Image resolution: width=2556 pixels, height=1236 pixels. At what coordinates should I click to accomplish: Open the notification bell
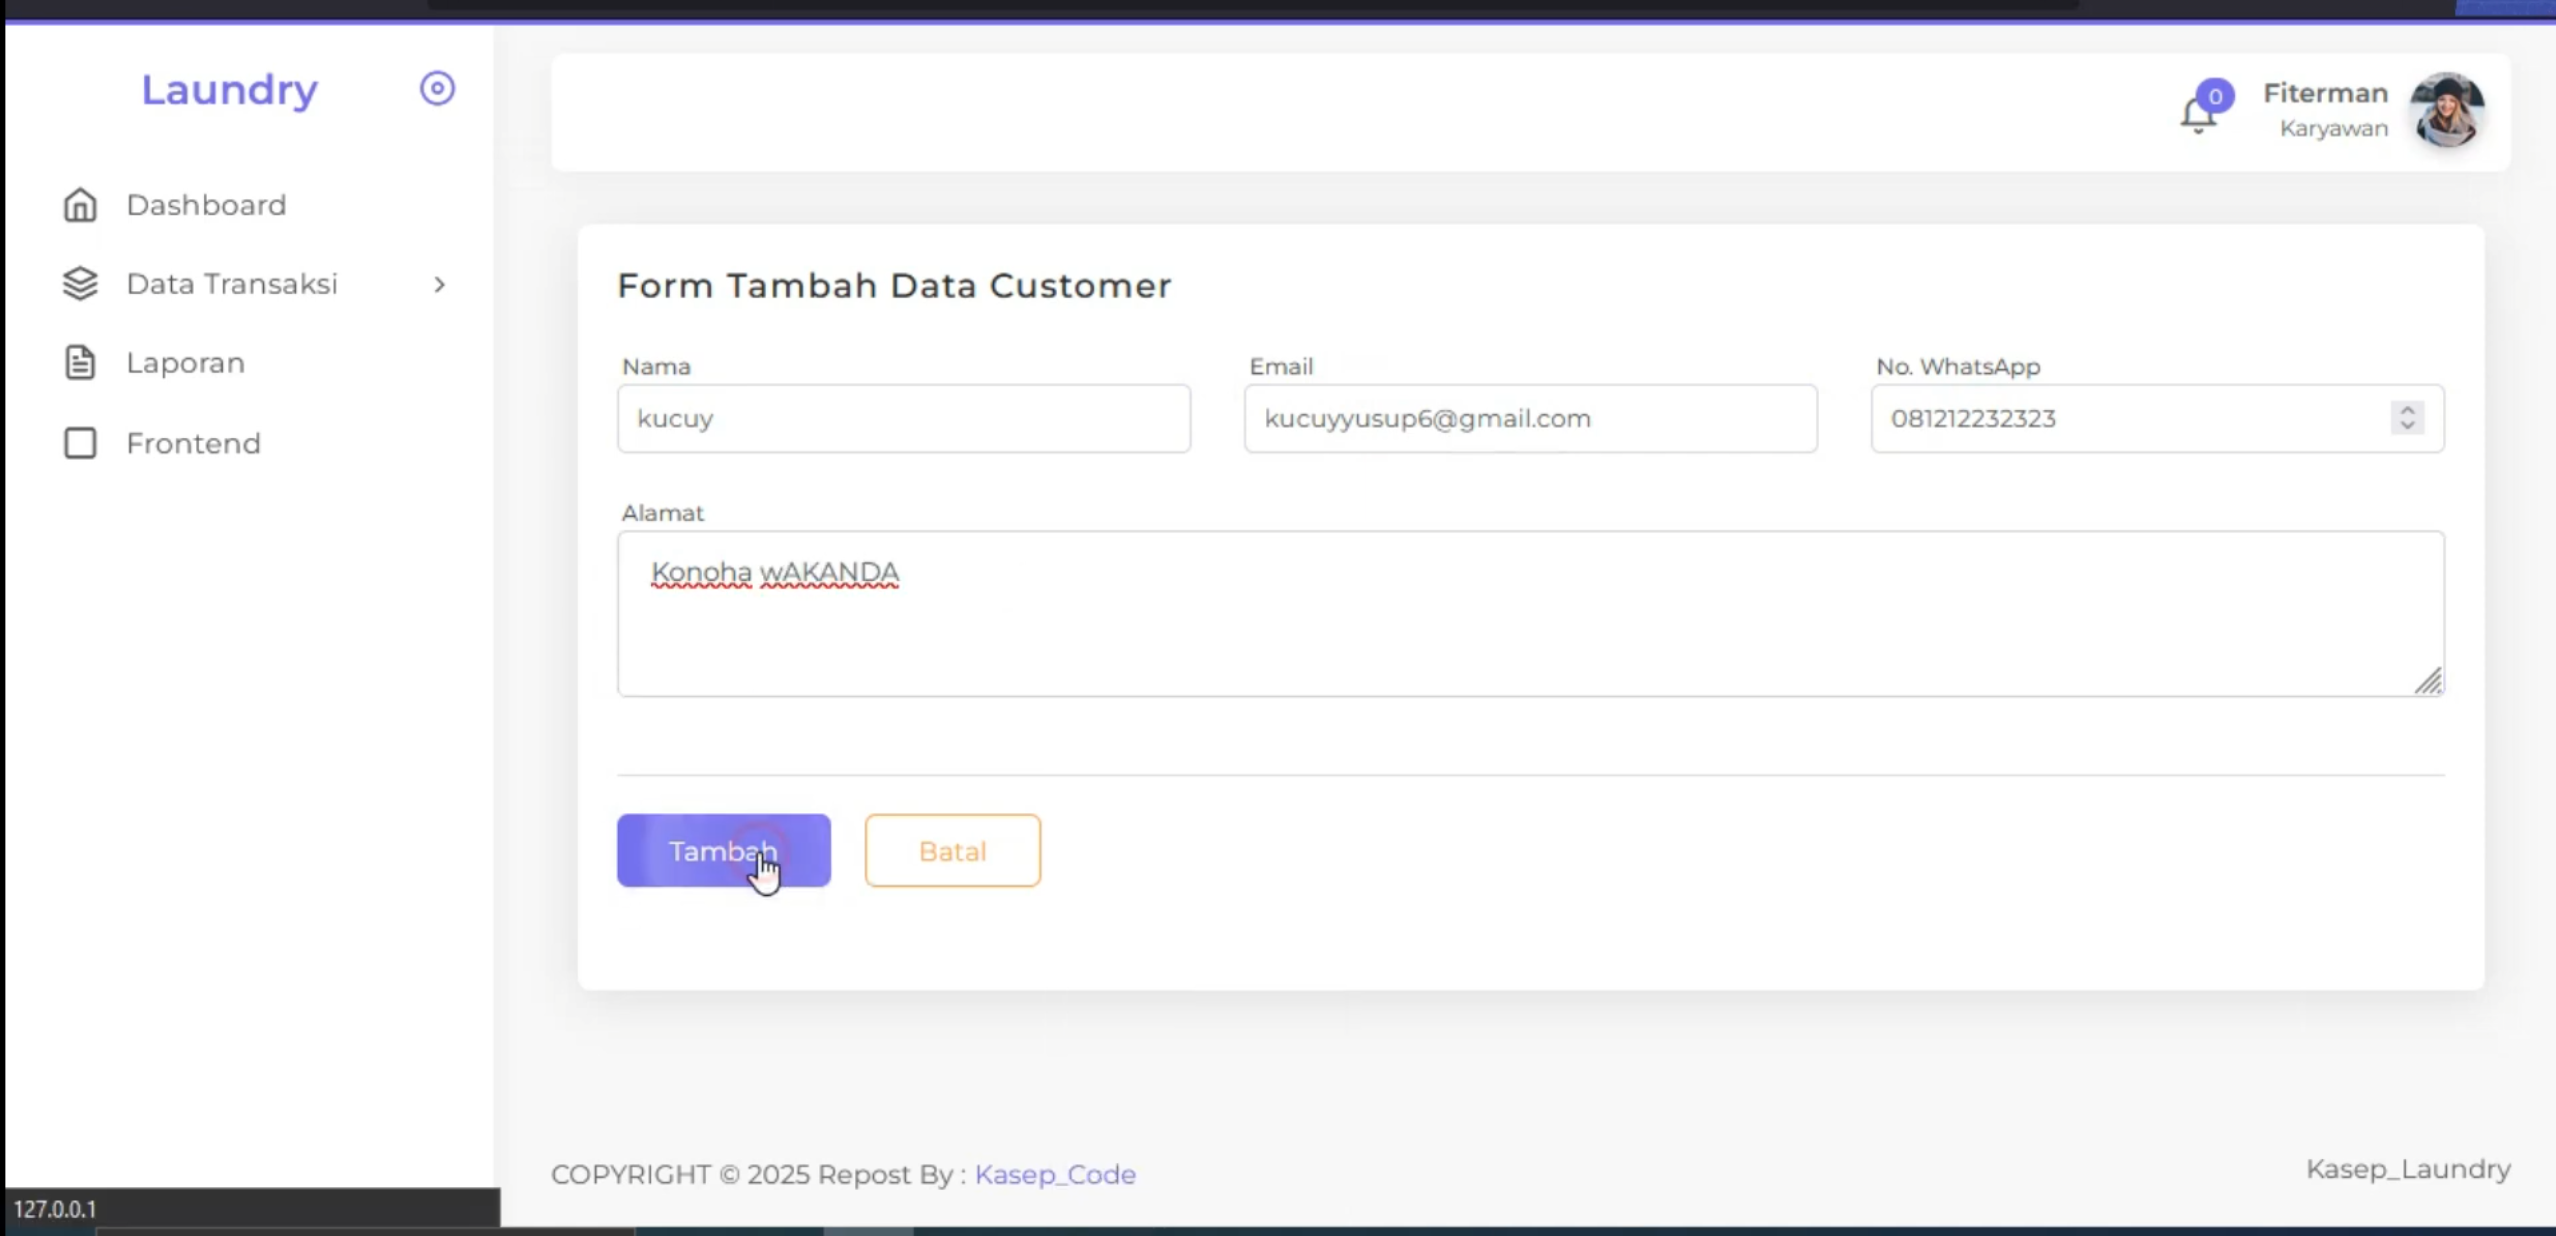click(2197, 116)
